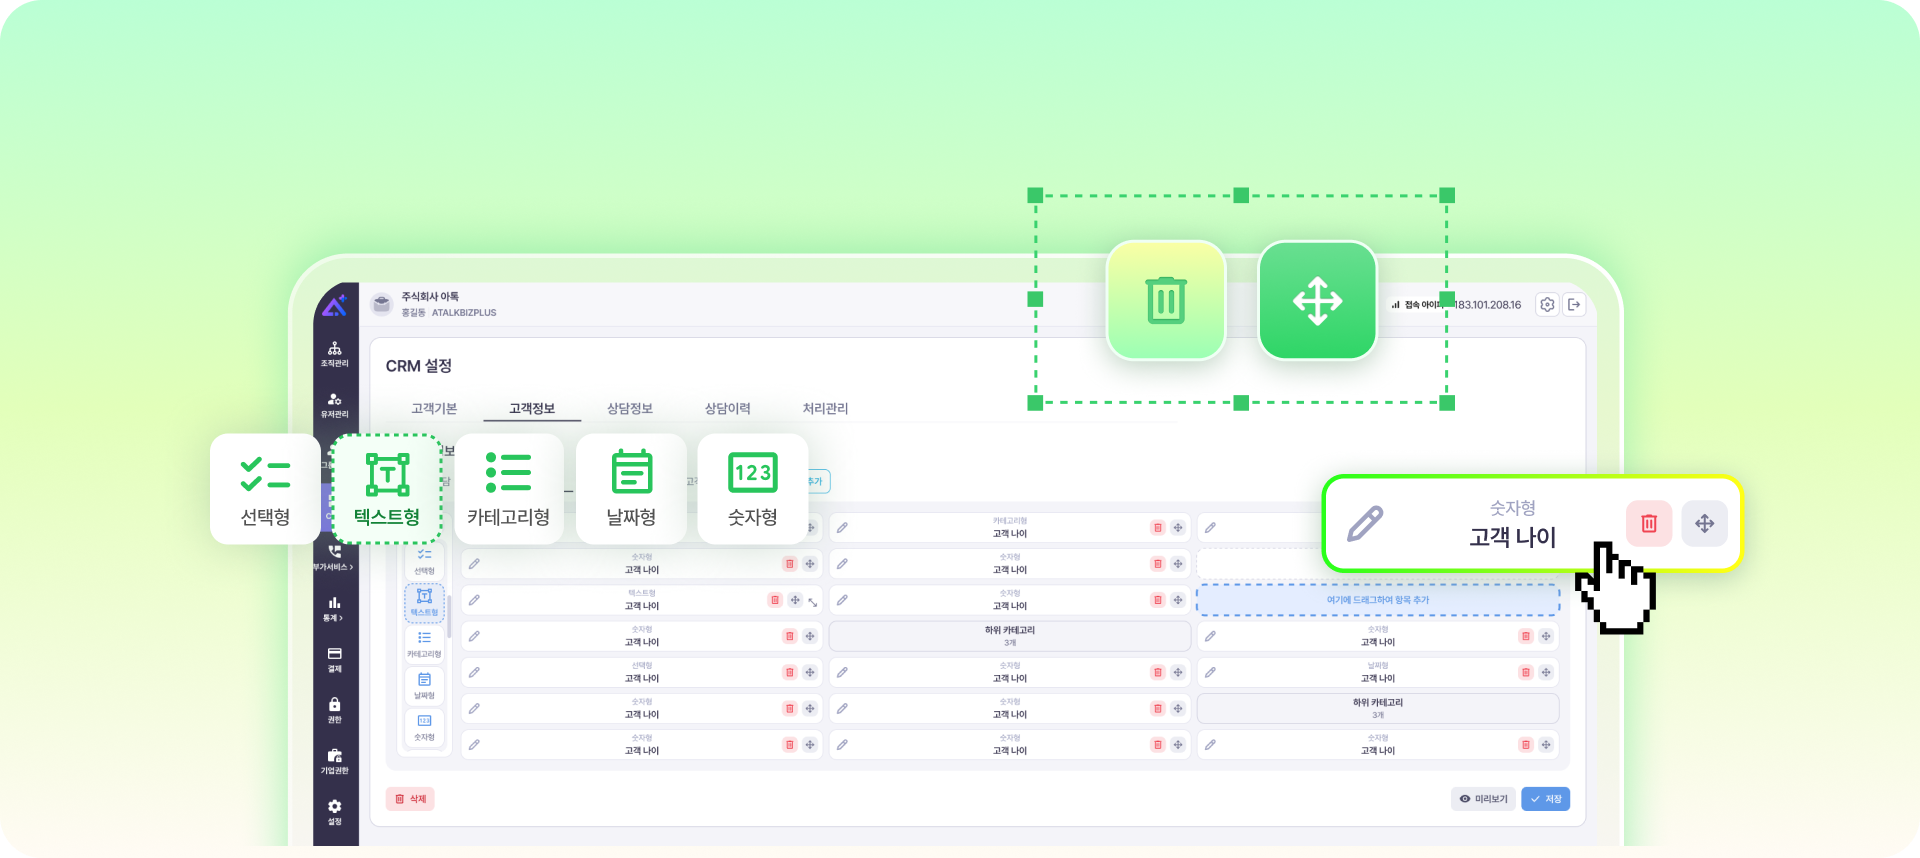
Task: Expand 부가서비스 menu in the sidebar
Action: click(x=334, y=558)
